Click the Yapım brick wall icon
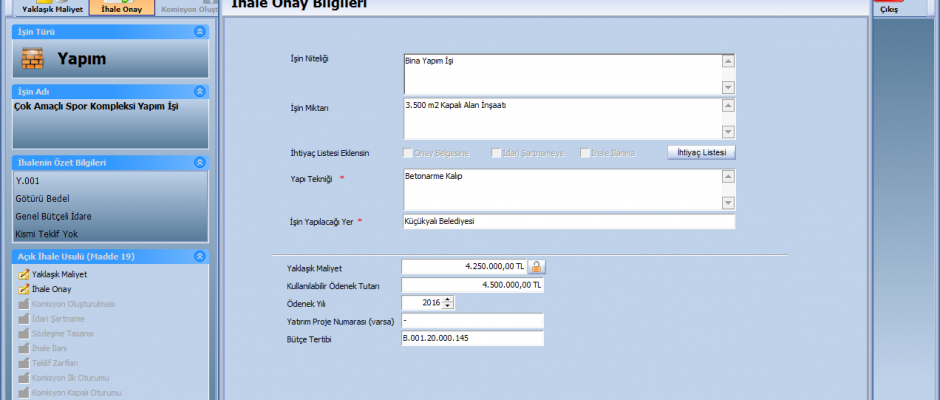The height and width of the screenshot is (400, 940). (33, 59)
